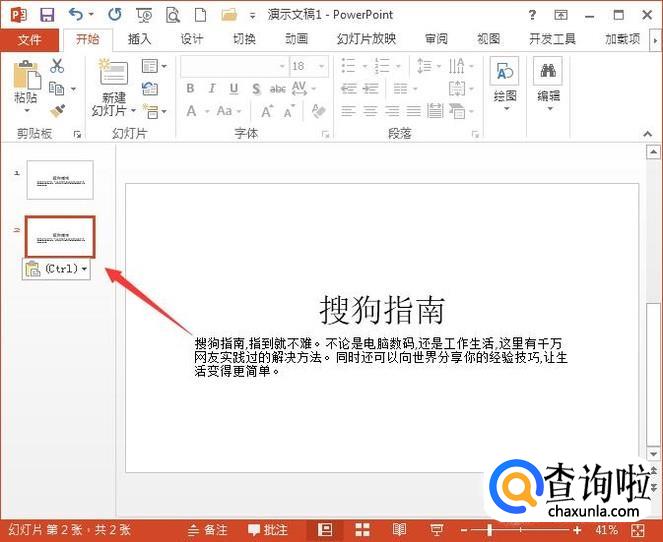Increase font size with large A

tap(266, 112)
